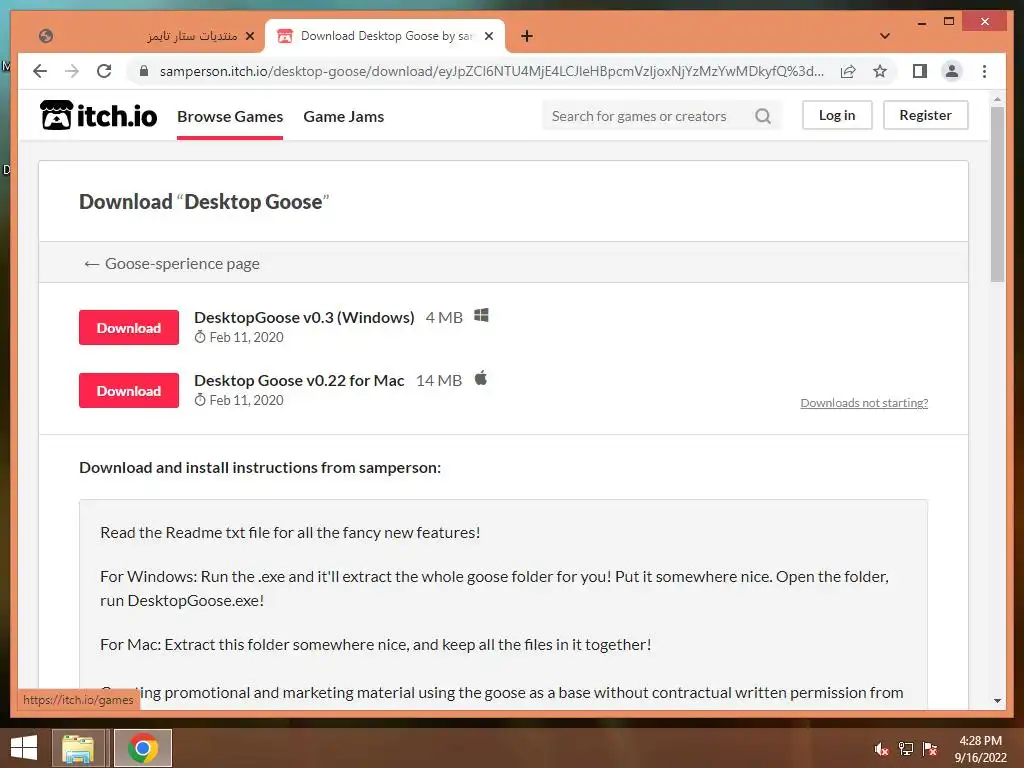Open the tab search dropdown arrow
This screenshot has width=1024, height=768.
pos(885,36)
